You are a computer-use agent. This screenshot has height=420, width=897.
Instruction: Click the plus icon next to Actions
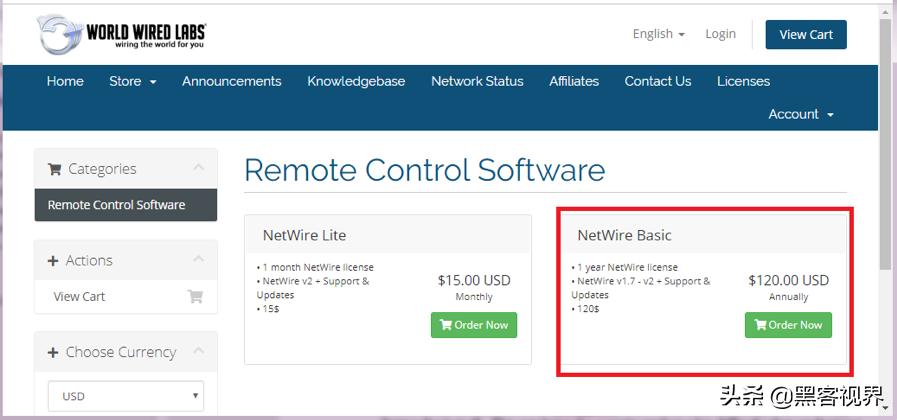[x=53, y=261]
